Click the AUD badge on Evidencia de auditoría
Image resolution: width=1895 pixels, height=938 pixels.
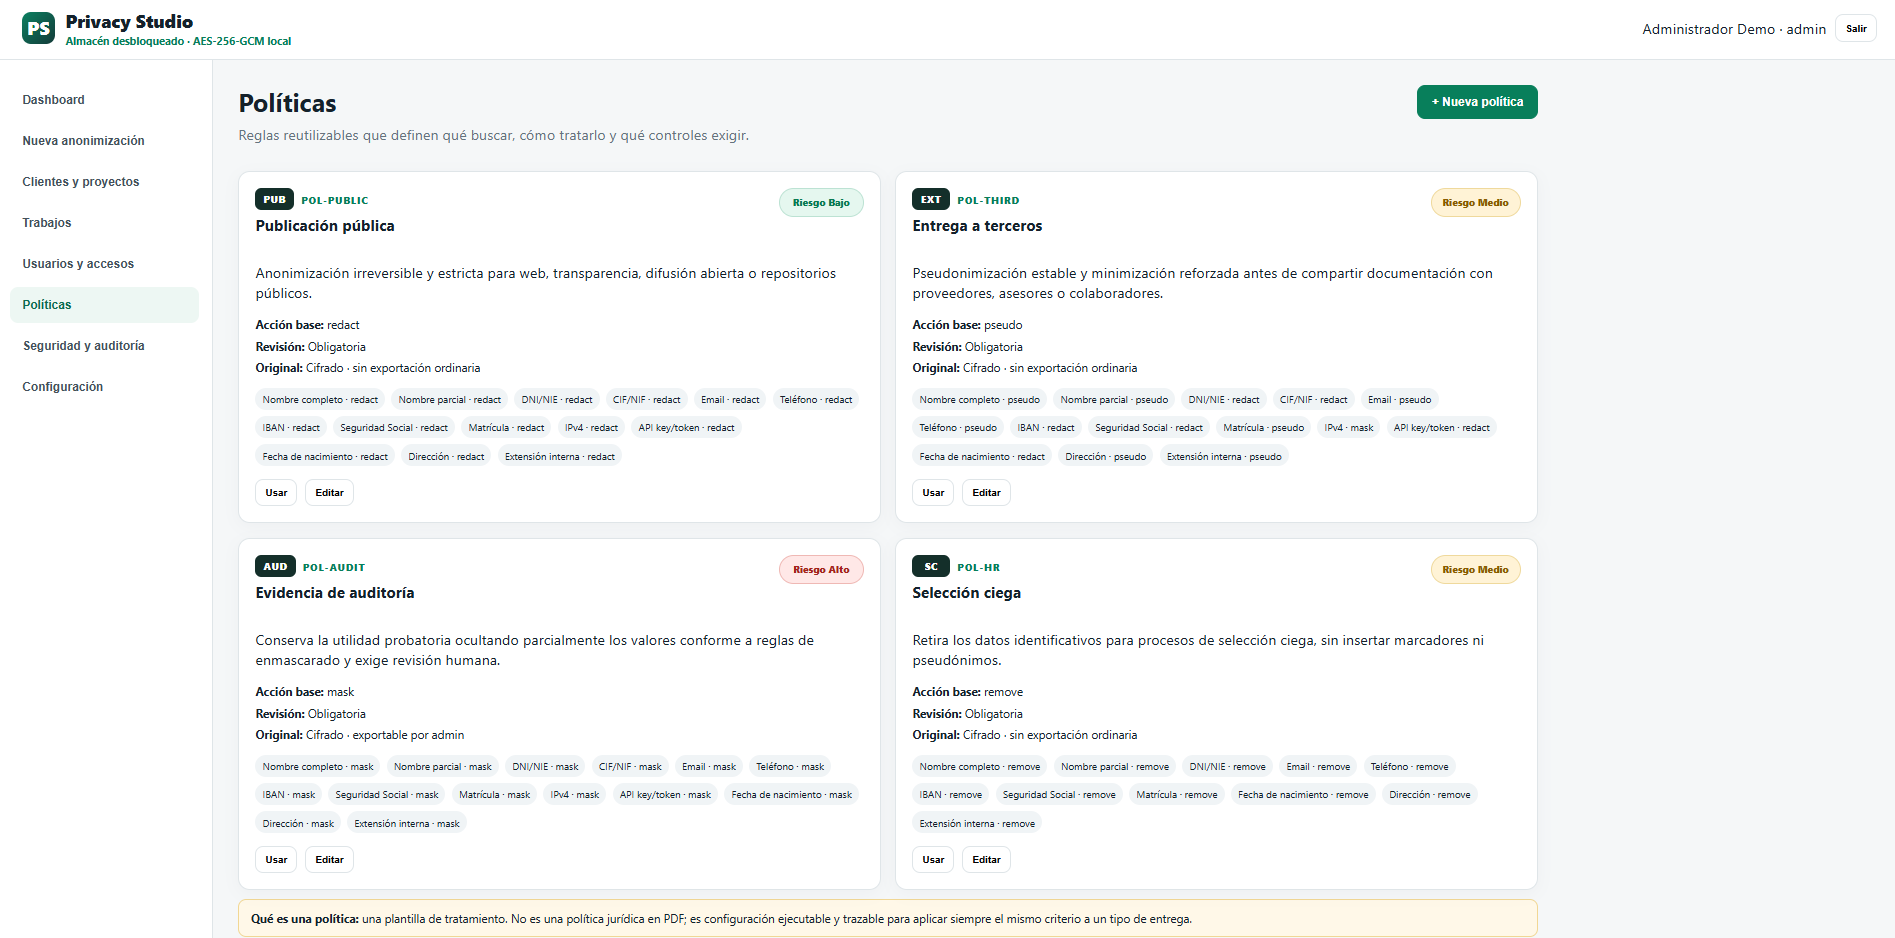pos(275,566)
